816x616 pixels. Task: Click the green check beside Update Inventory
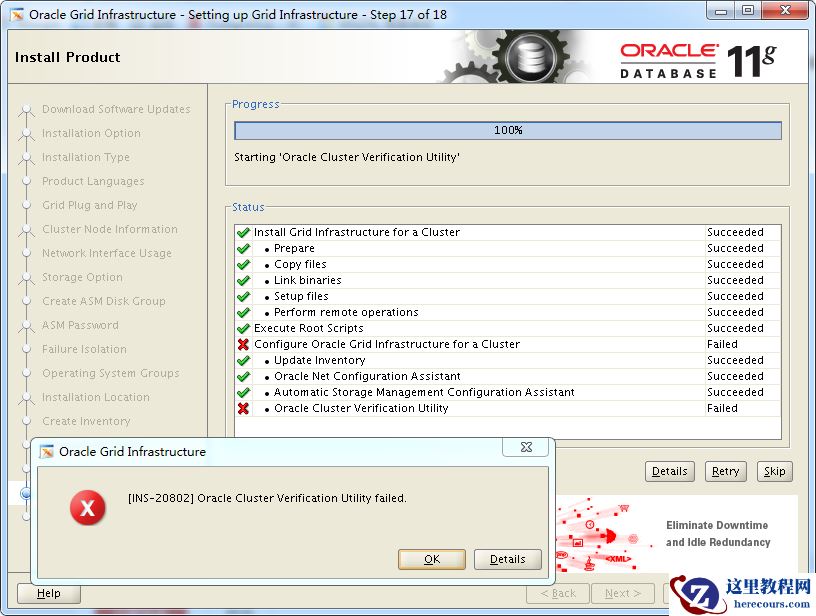click(x=243, y=361)
